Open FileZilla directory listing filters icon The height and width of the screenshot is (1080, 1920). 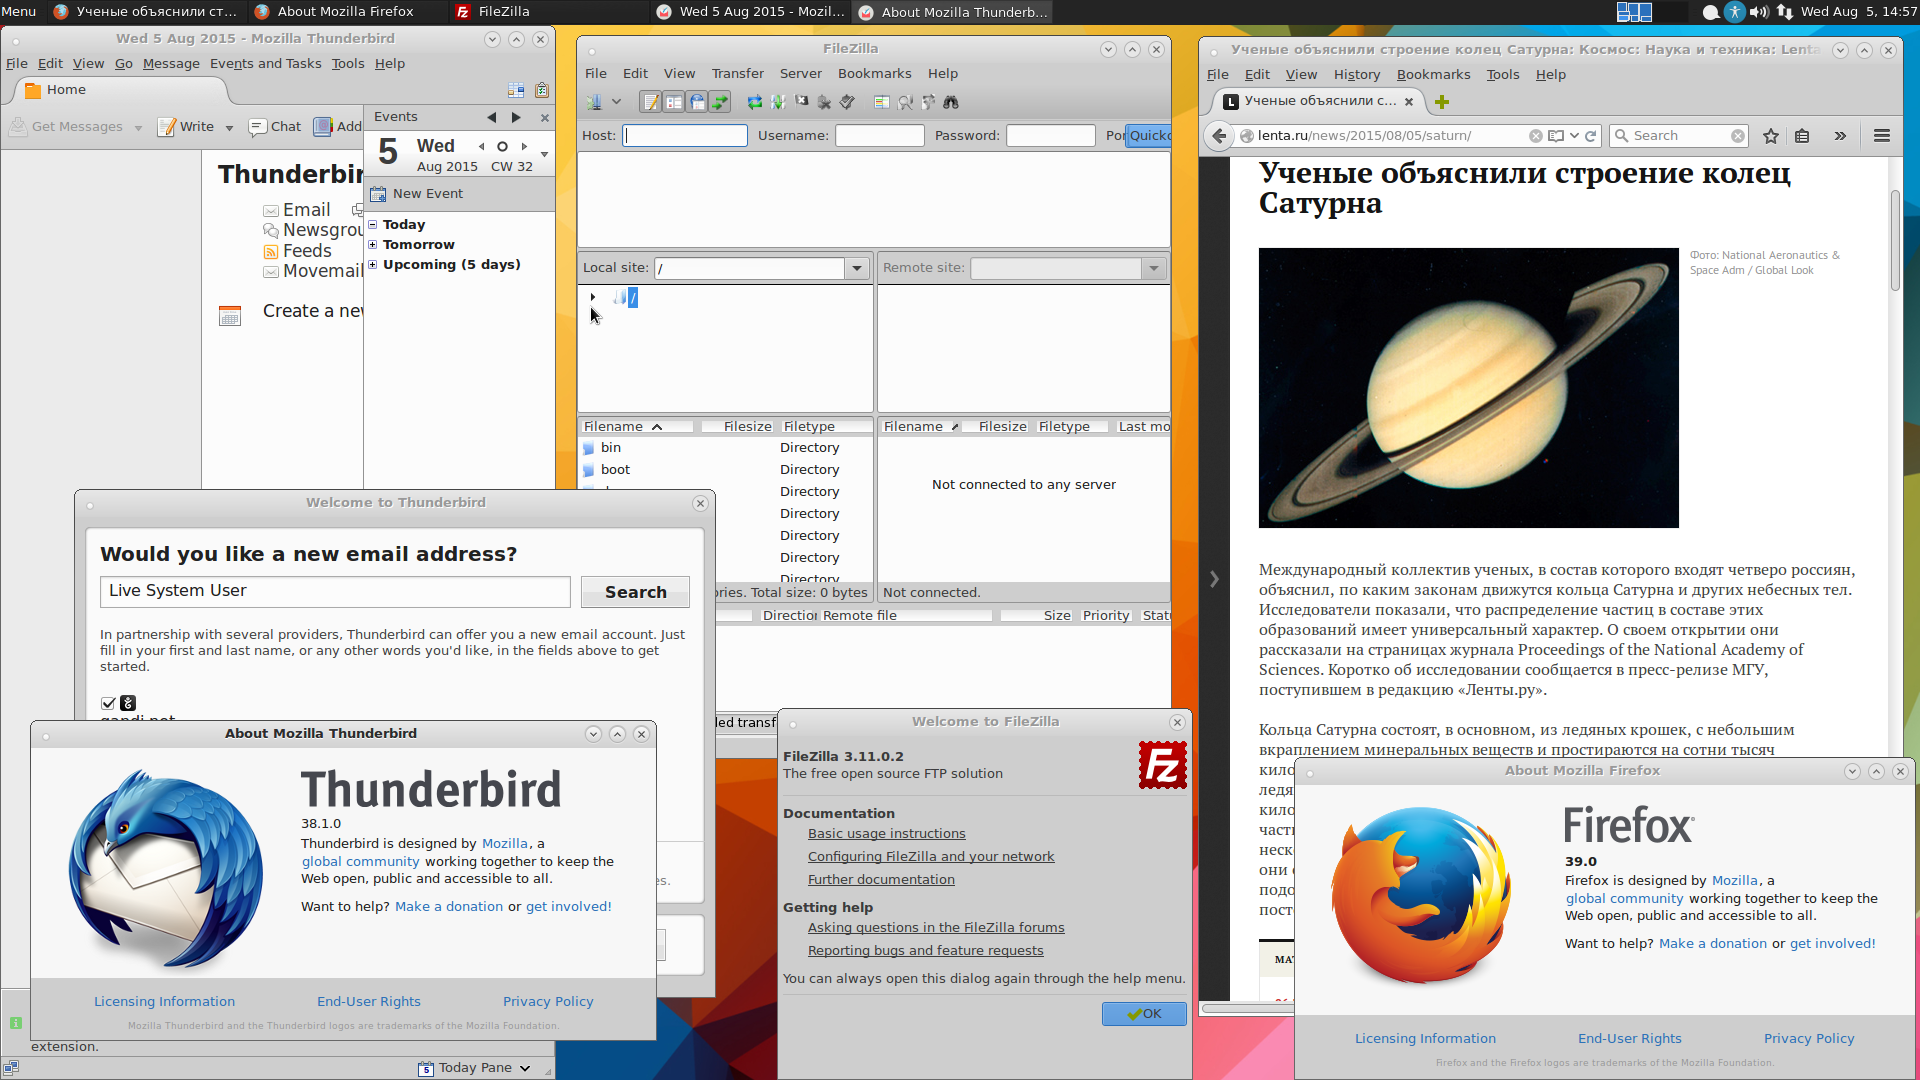(881, 102)
